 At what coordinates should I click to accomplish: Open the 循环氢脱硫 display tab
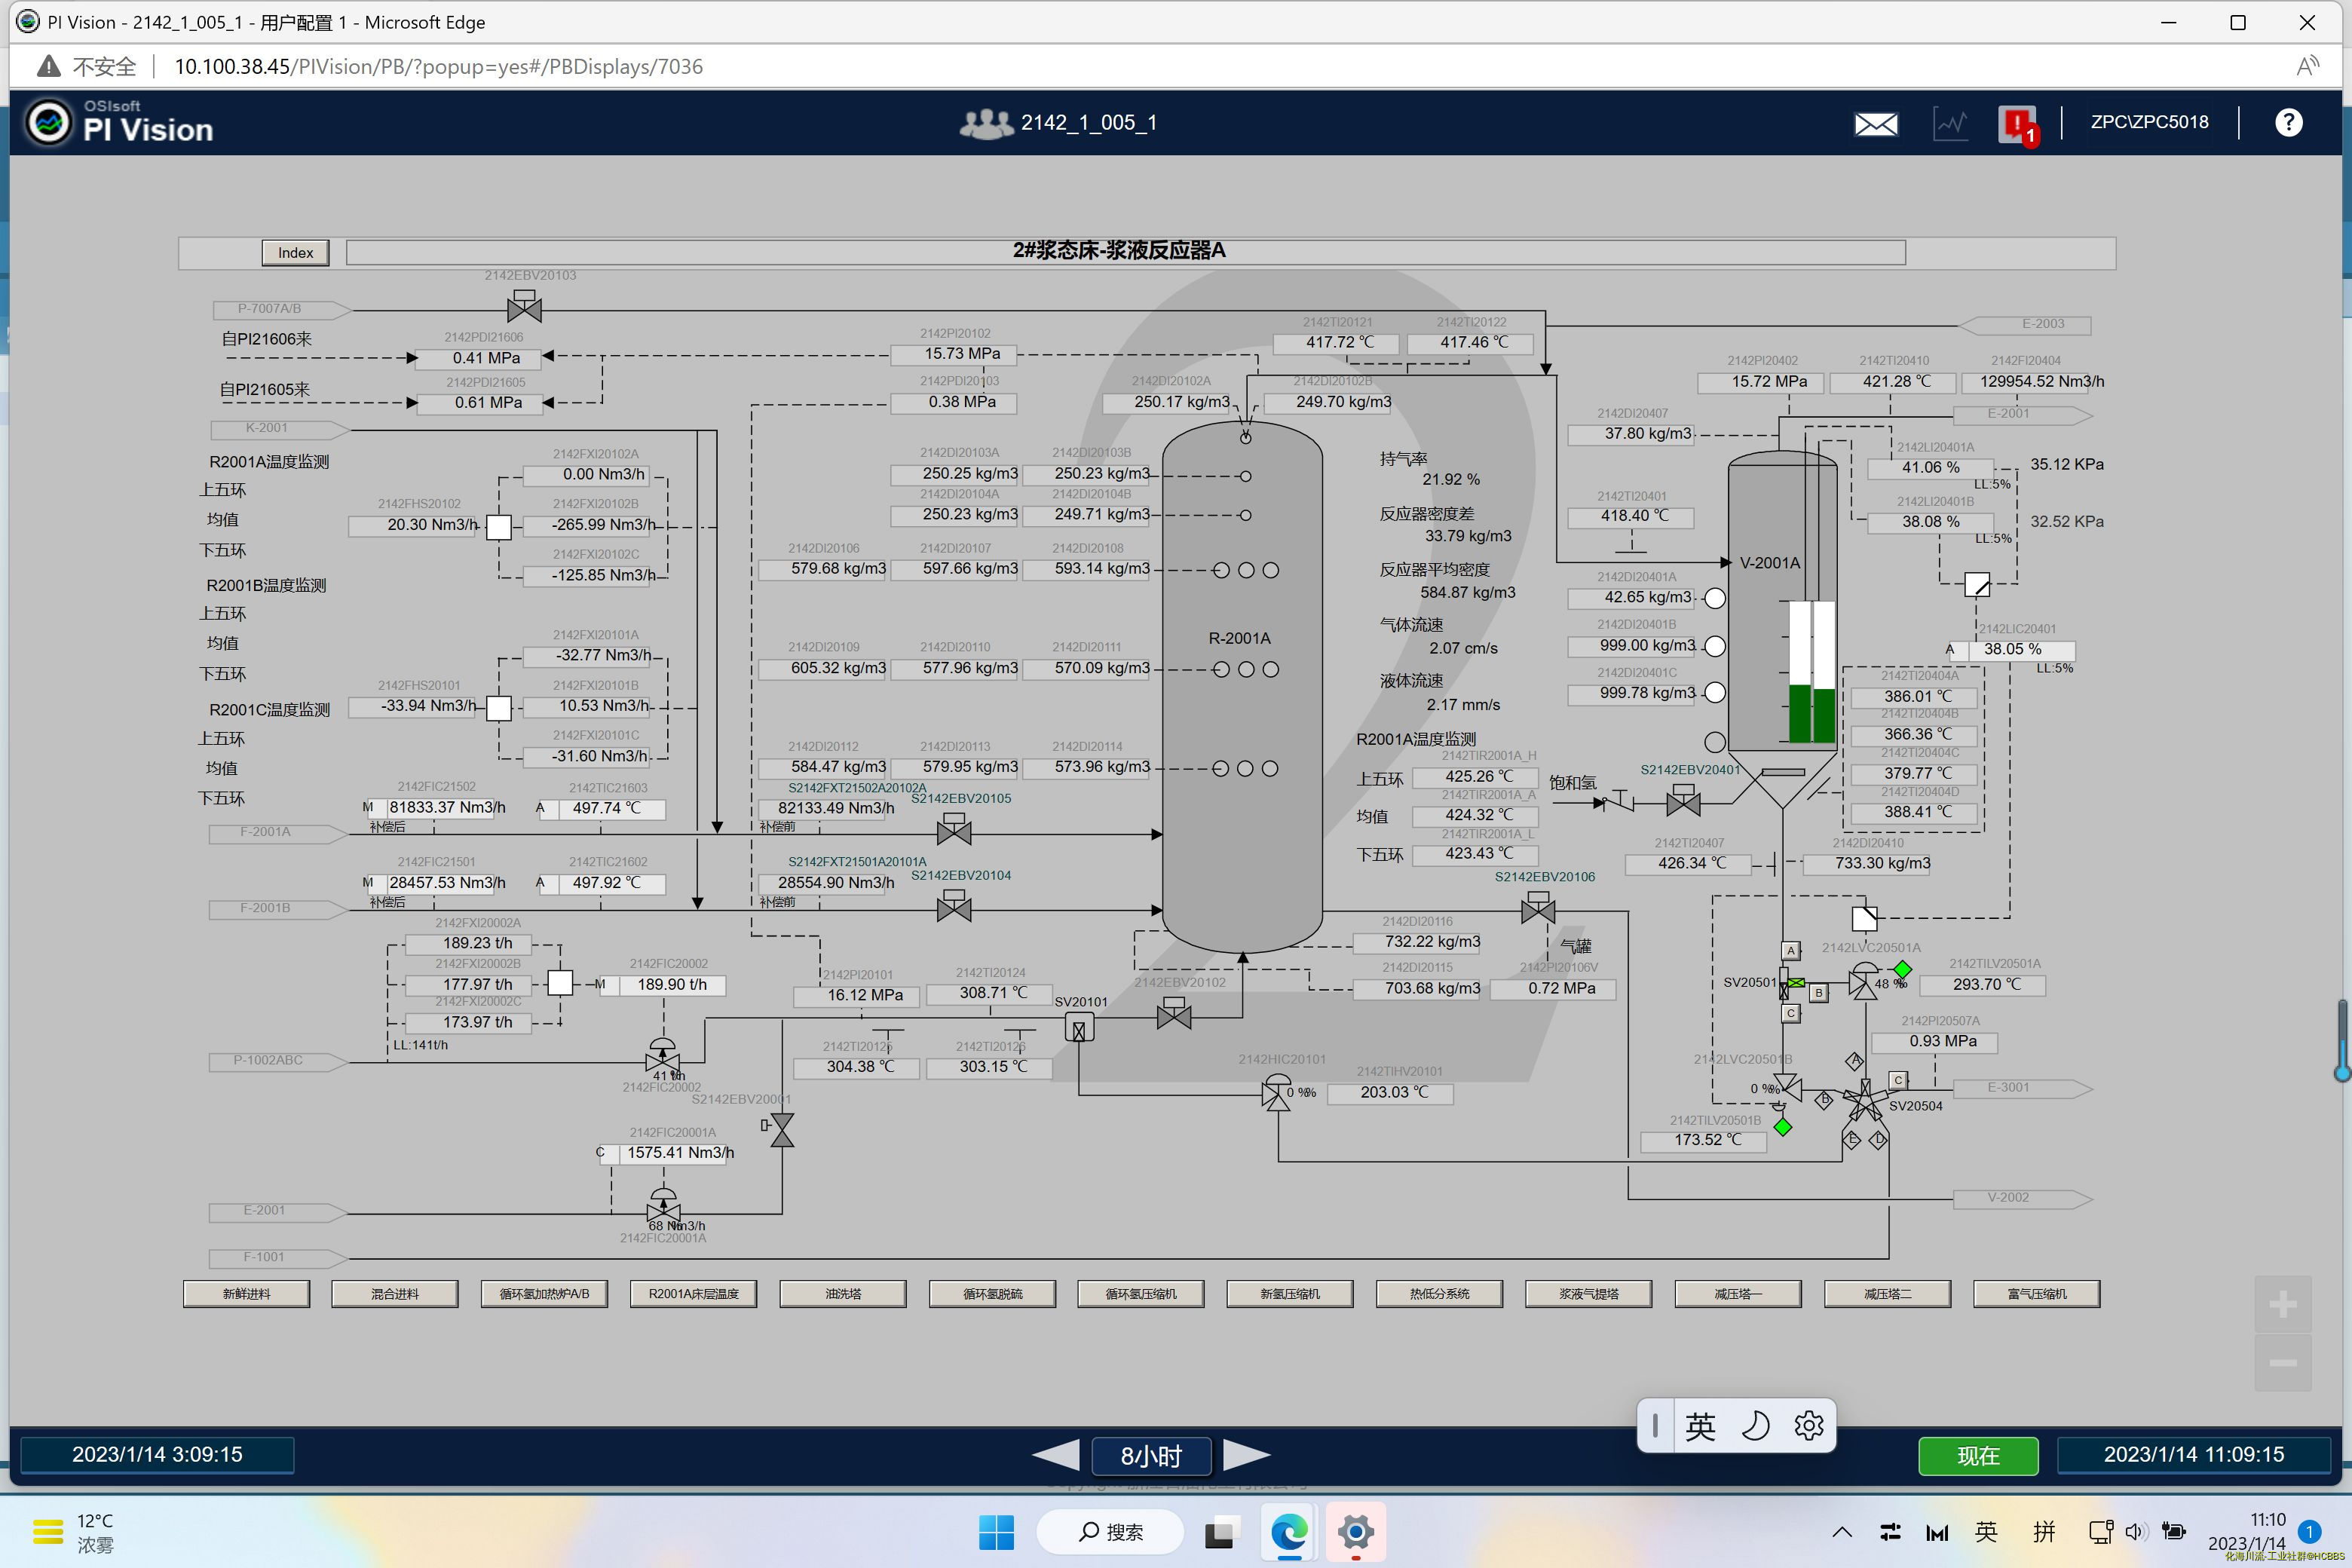(992, 1294)
